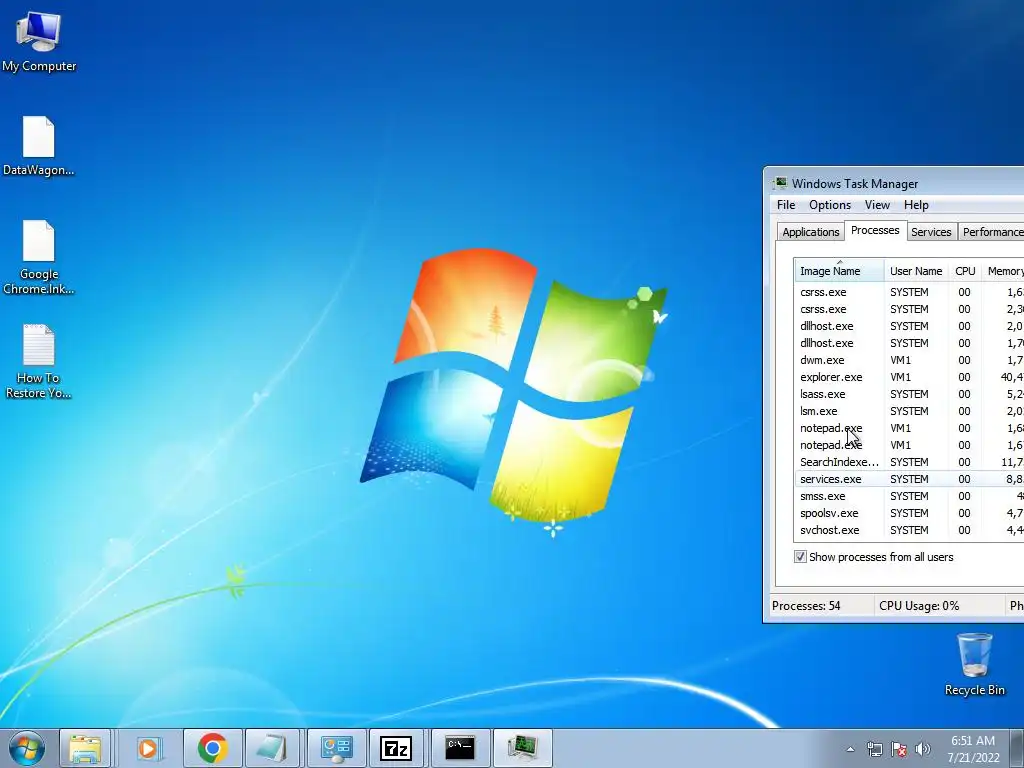Open 7-Zip from the taskbar

[396, 748]
